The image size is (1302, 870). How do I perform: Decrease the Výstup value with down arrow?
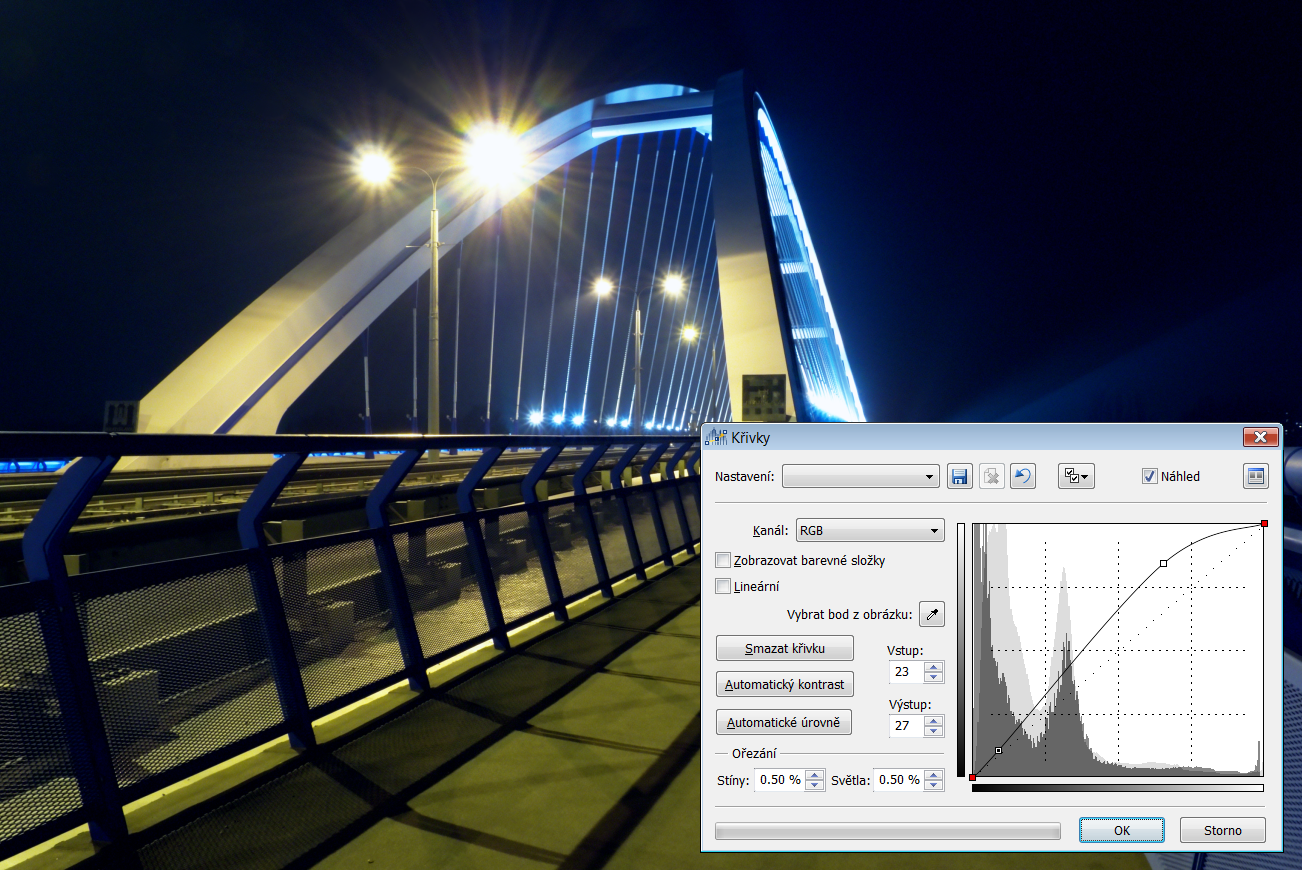(x=934, y=732)
